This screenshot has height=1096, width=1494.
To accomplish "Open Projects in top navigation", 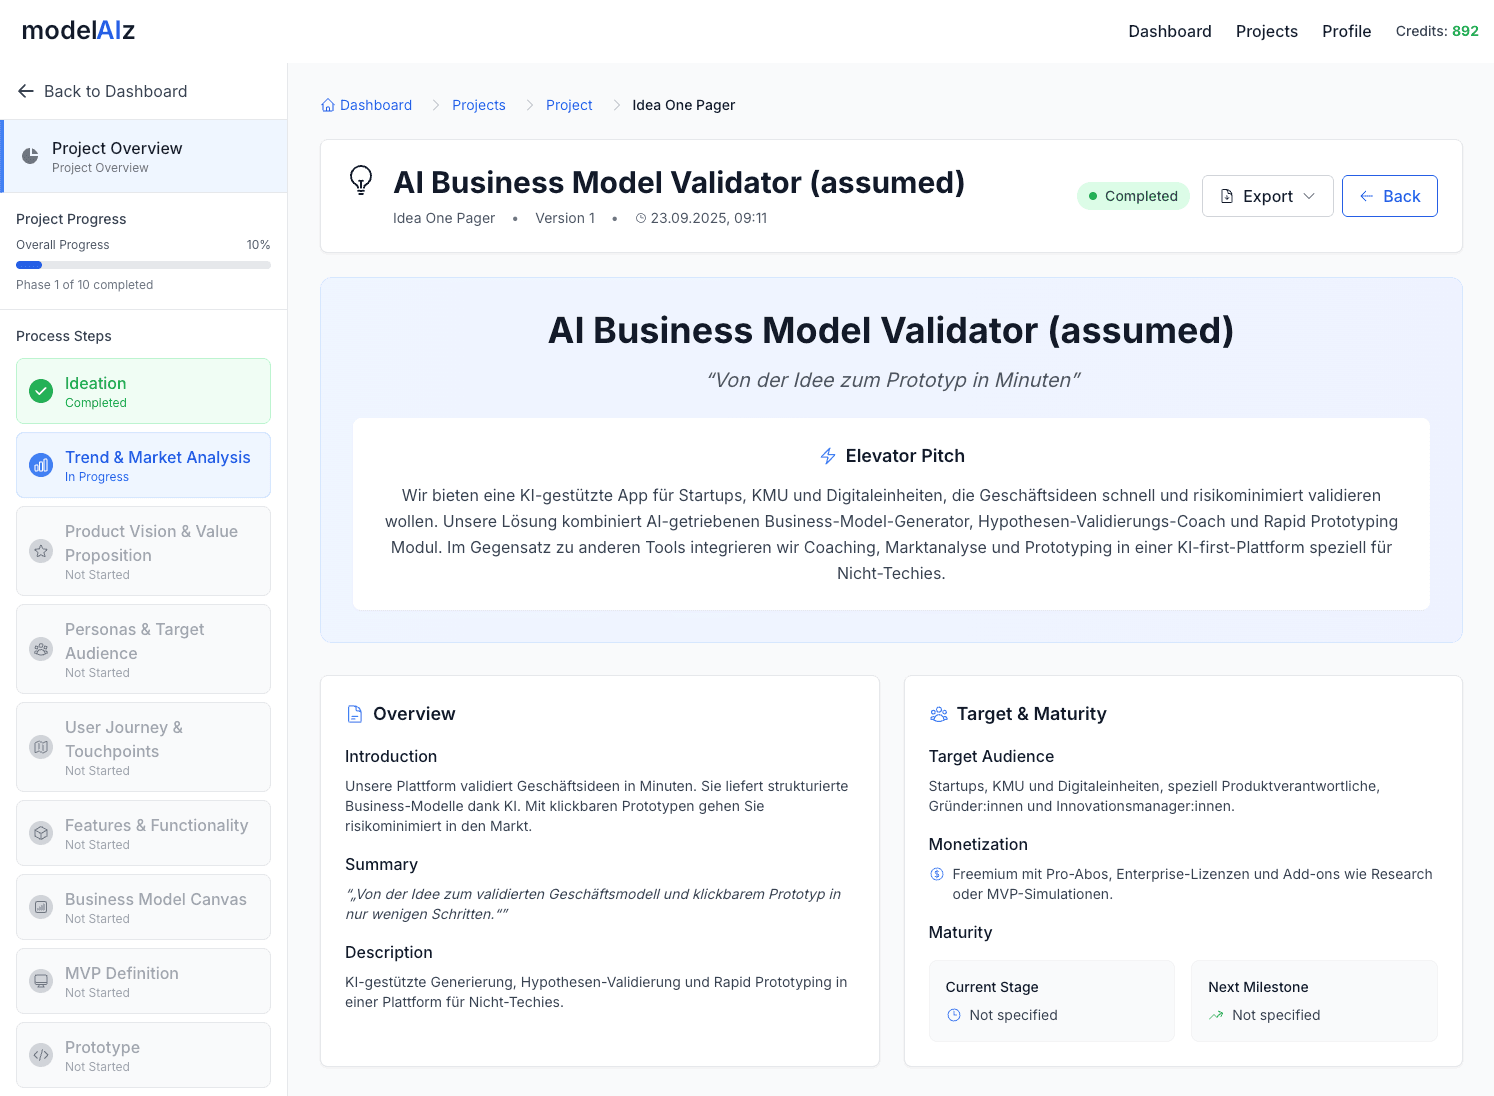I will (x=1266, y=31).
